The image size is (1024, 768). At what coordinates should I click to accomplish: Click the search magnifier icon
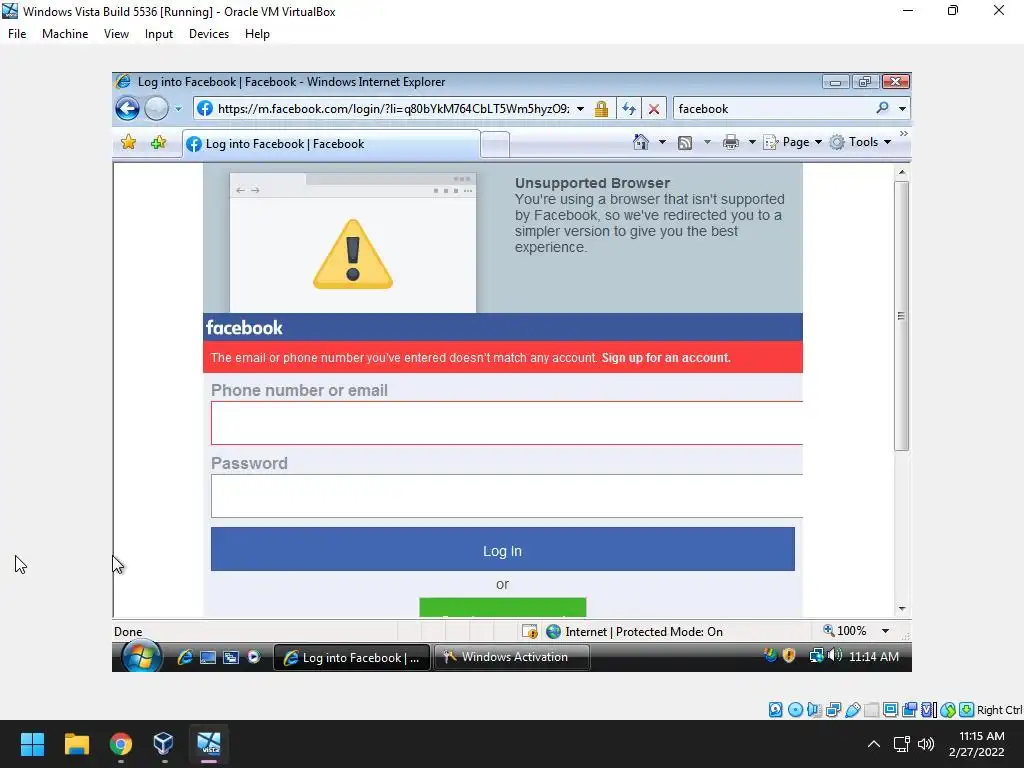(883, 108)
